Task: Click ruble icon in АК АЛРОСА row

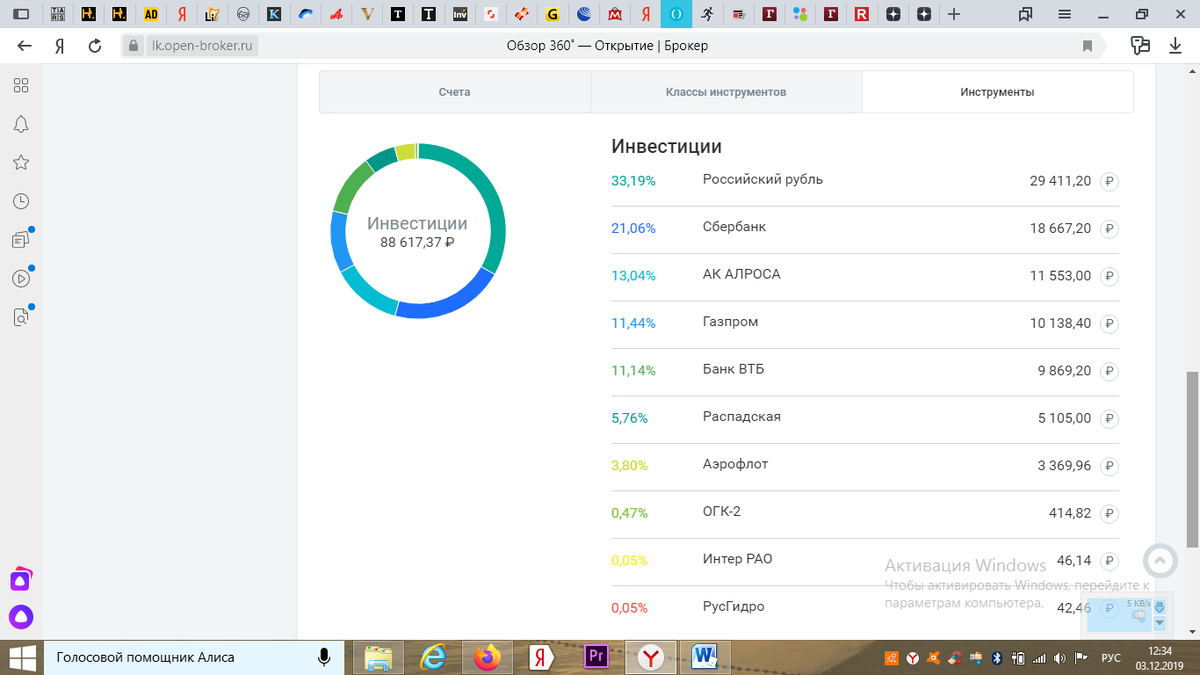Action: [1108, 276]
